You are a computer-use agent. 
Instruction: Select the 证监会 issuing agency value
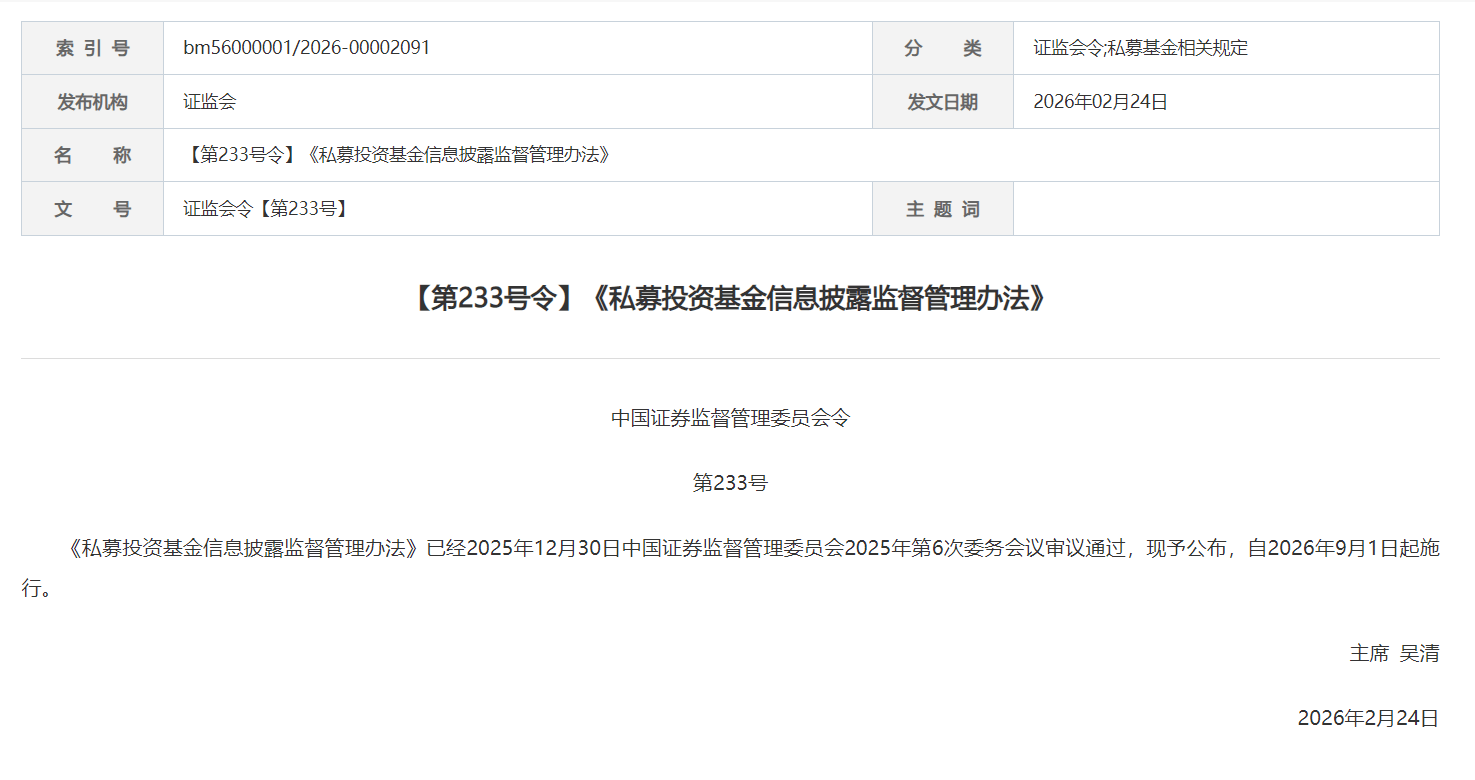tap(209, 101)
